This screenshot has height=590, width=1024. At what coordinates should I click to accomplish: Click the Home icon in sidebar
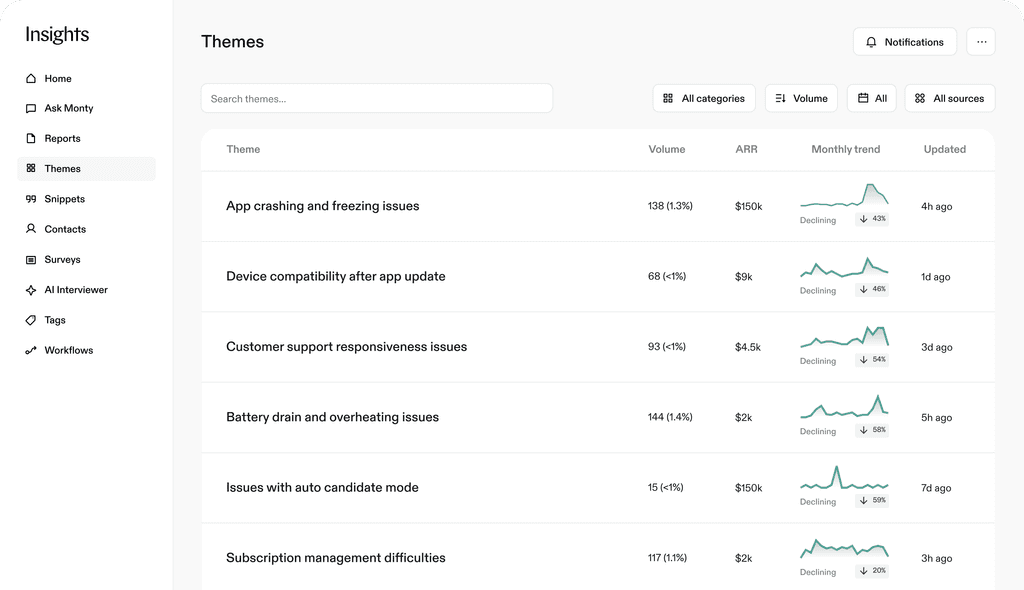(31, 79)
